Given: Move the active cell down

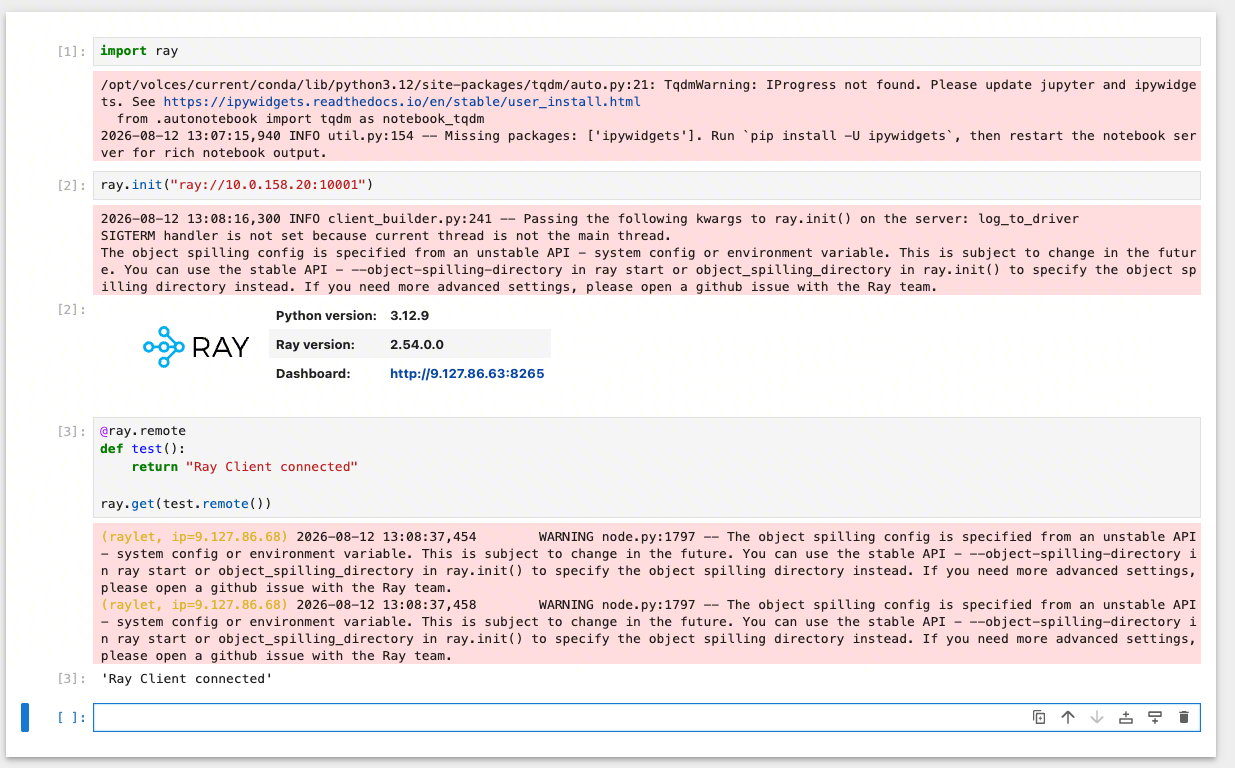Looking at the screenshot, I should tap(1097, 717).
